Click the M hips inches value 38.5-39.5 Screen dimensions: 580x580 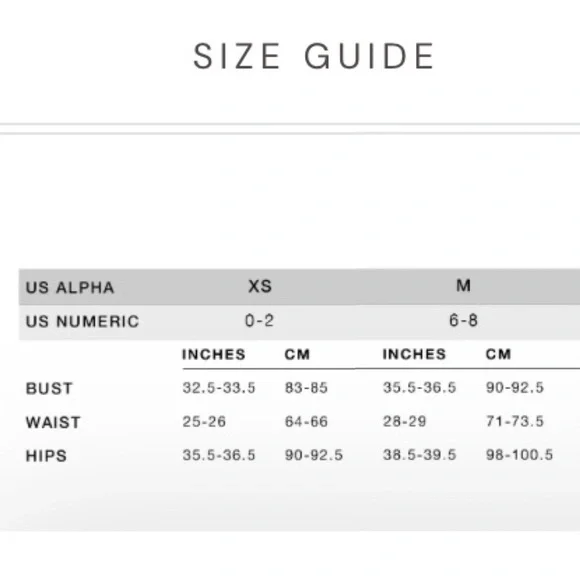[419, 455]
